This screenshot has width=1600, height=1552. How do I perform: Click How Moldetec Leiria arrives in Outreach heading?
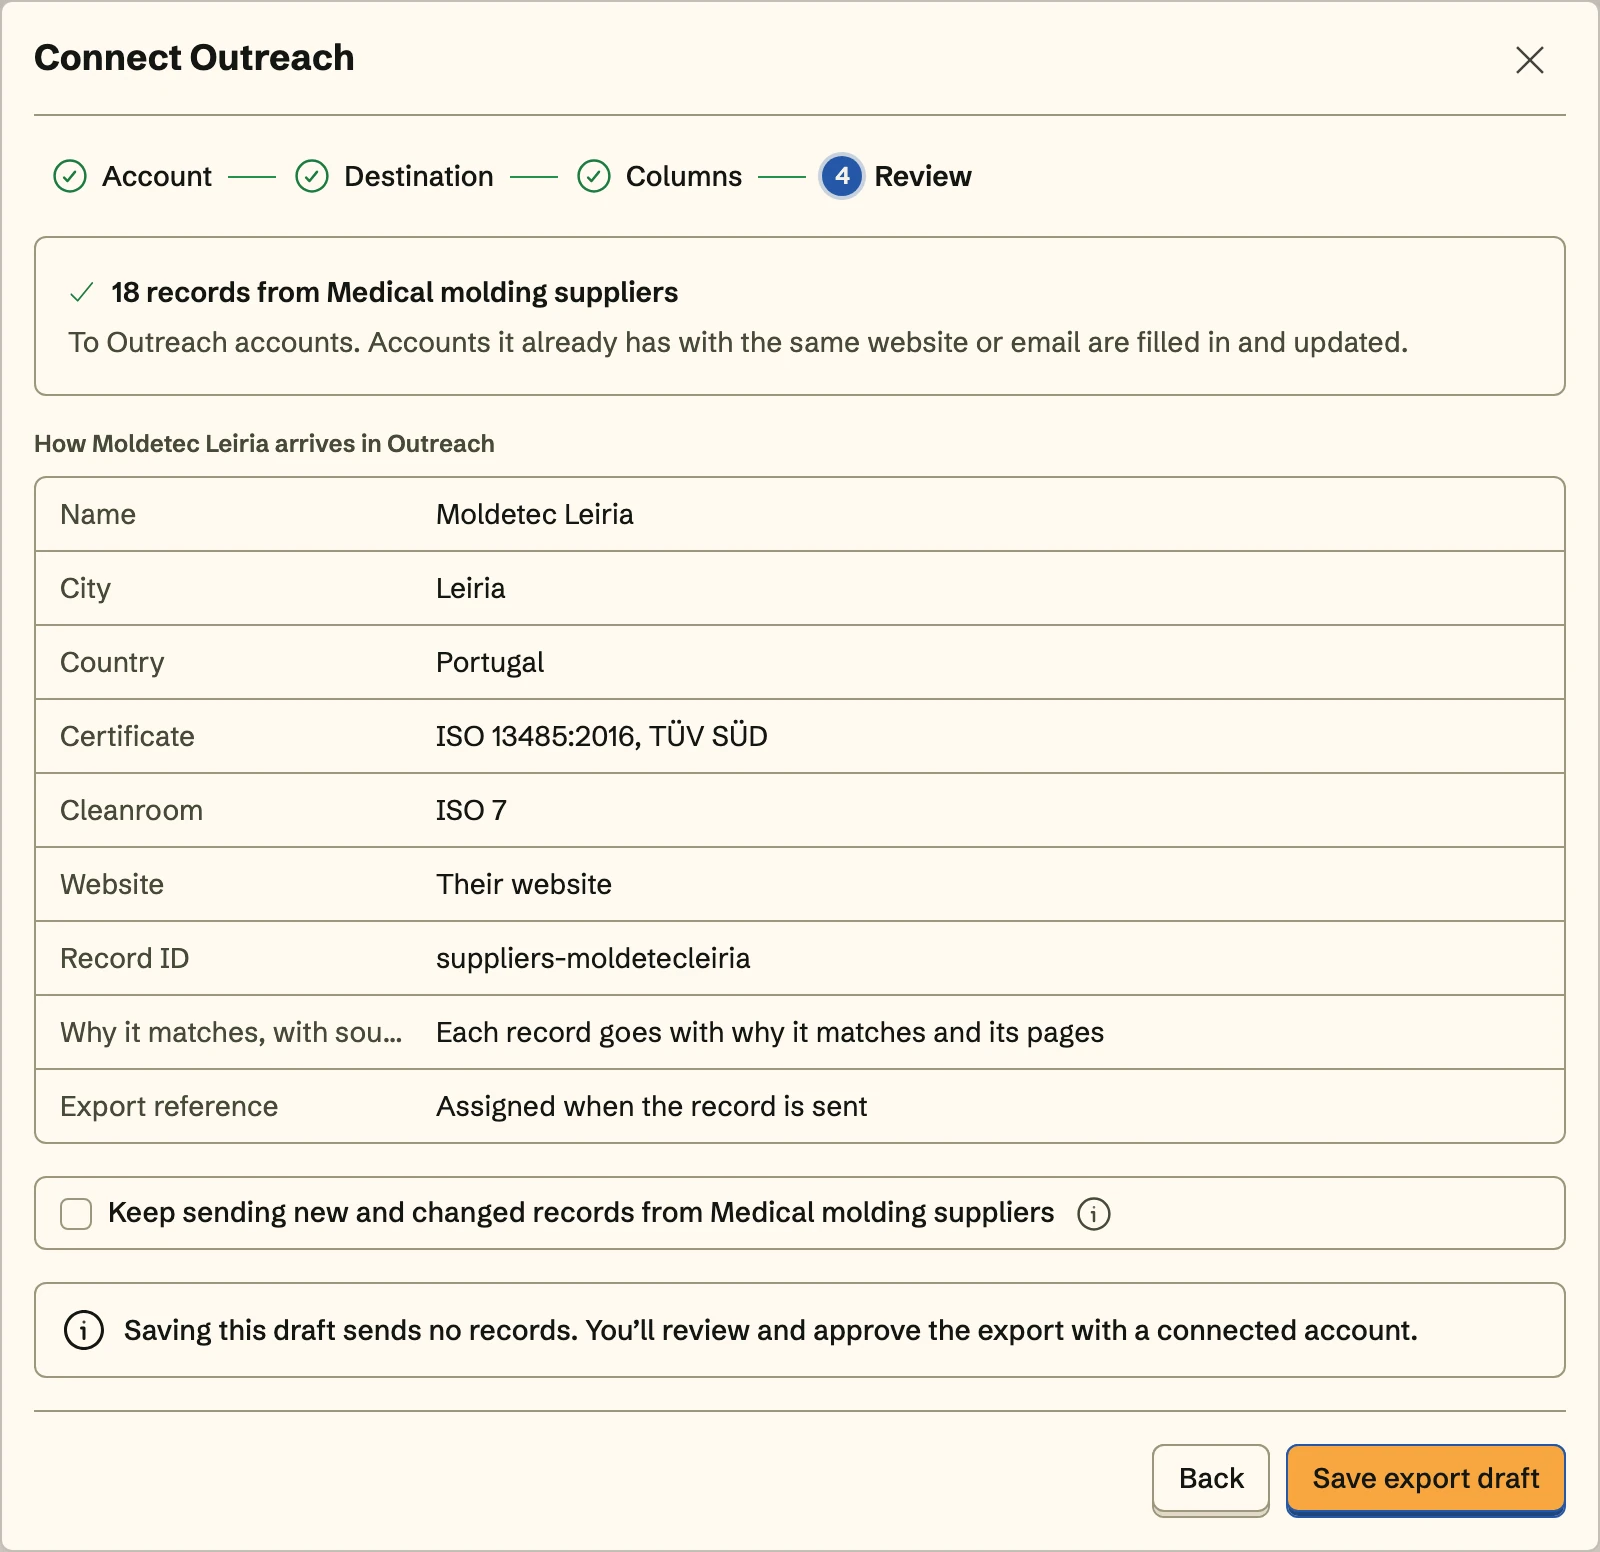click(x=264, y=444)
